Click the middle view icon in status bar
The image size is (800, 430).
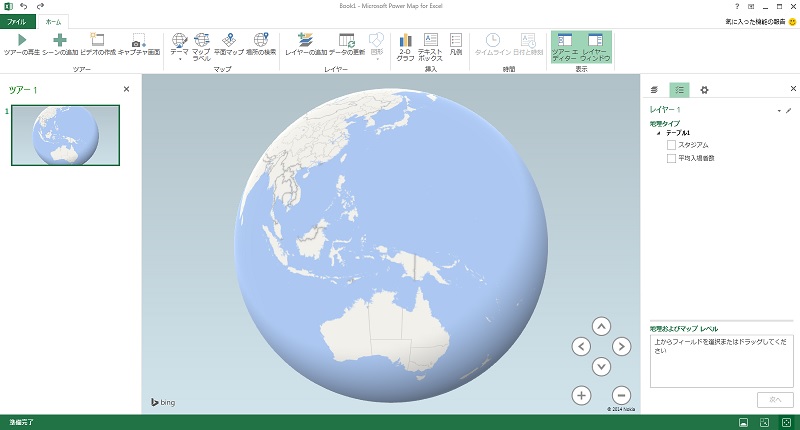[764, 422]
